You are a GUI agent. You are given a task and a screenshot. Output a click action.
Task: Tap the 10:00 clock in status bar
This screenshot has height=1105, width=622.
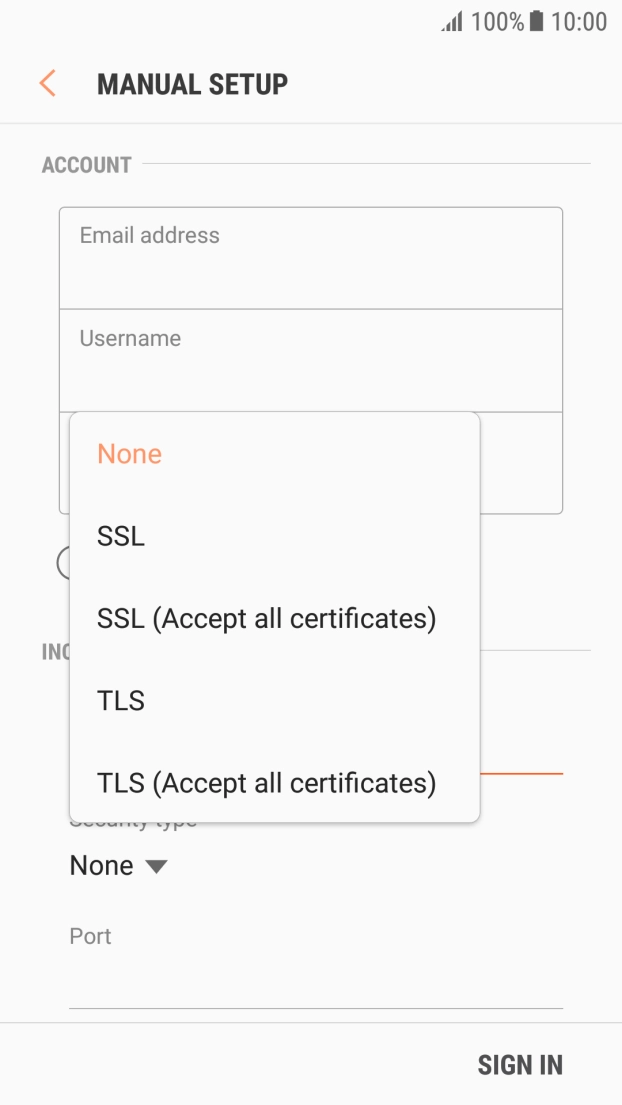[x=579, y=22]
